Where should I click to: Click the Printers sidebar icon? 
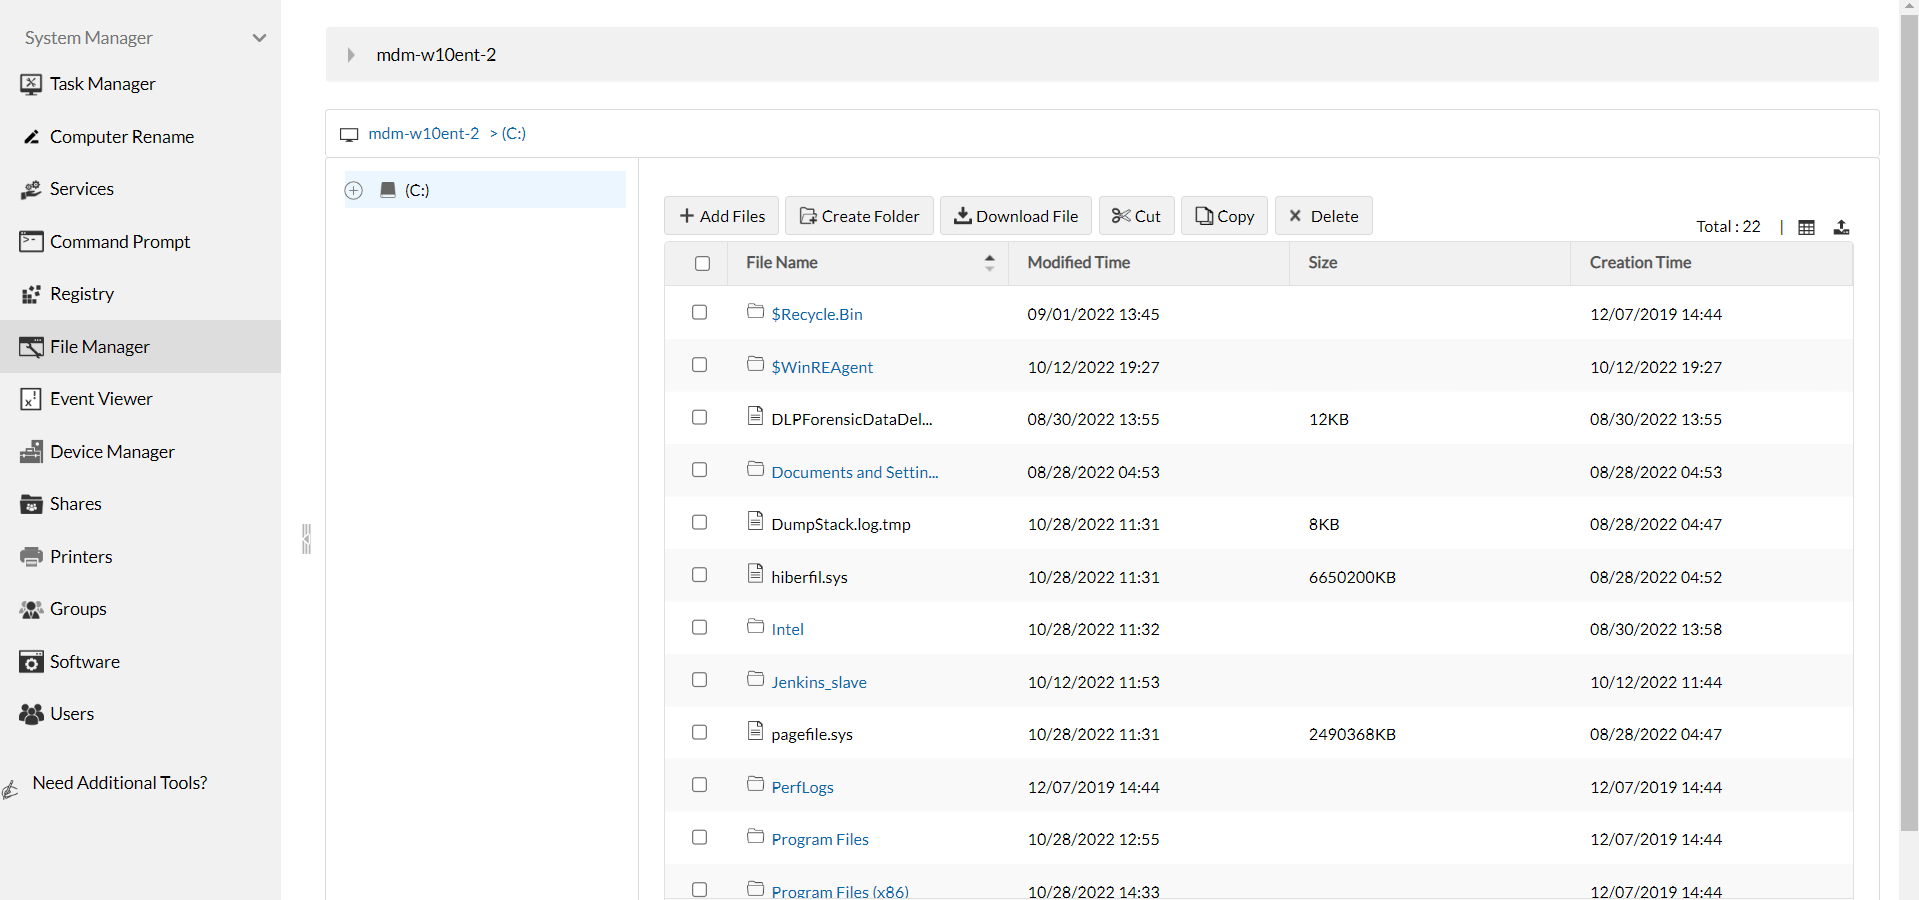point(31,557)
